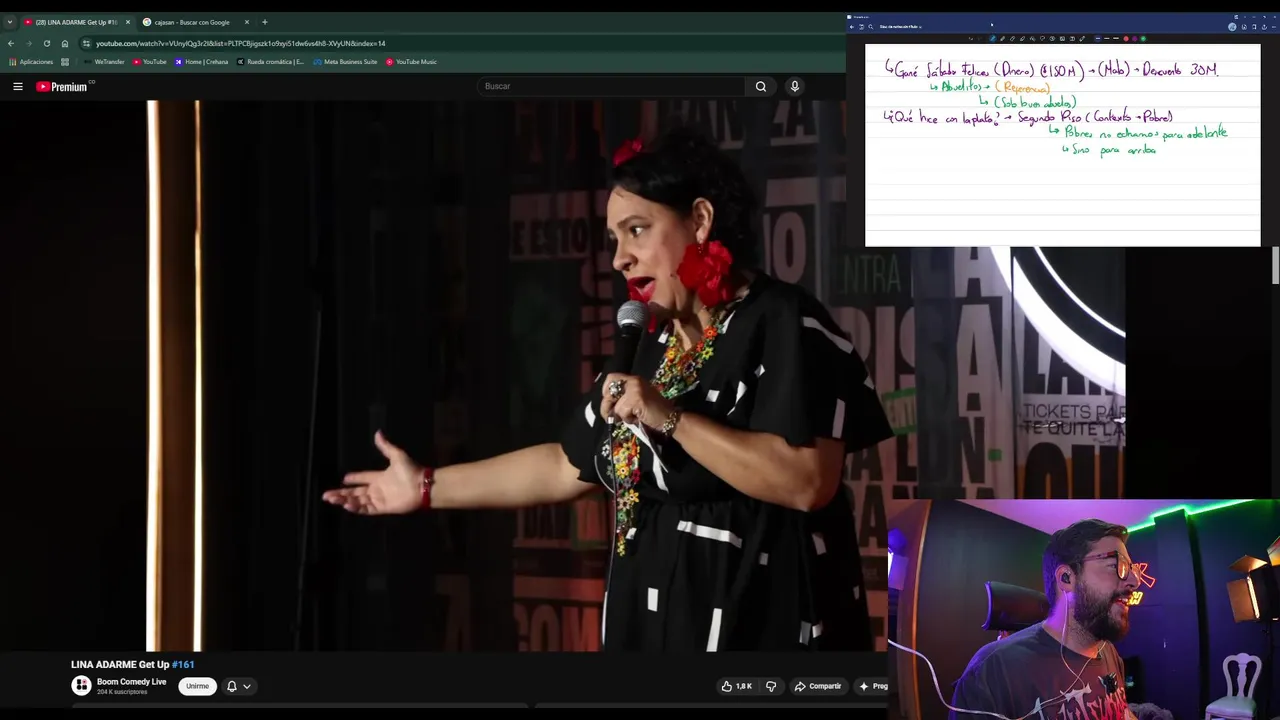Screen dimensions: 1280x720
Task: Open Home | Crehana bookmark
Action: [201, 62]
